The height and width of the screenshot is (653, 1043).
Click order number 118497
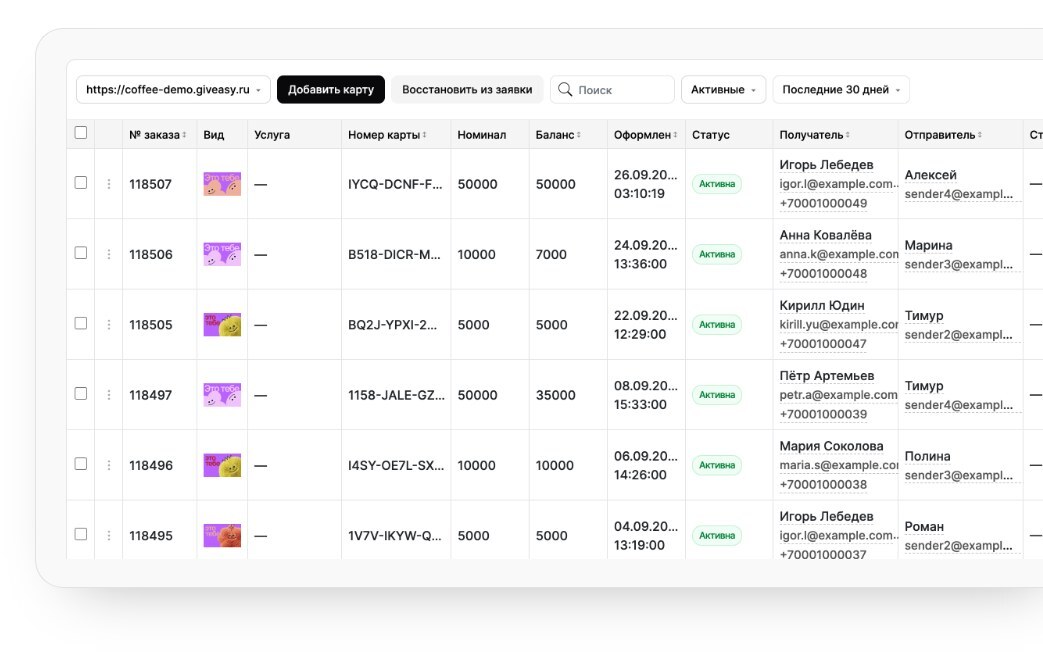coord(150,395)
